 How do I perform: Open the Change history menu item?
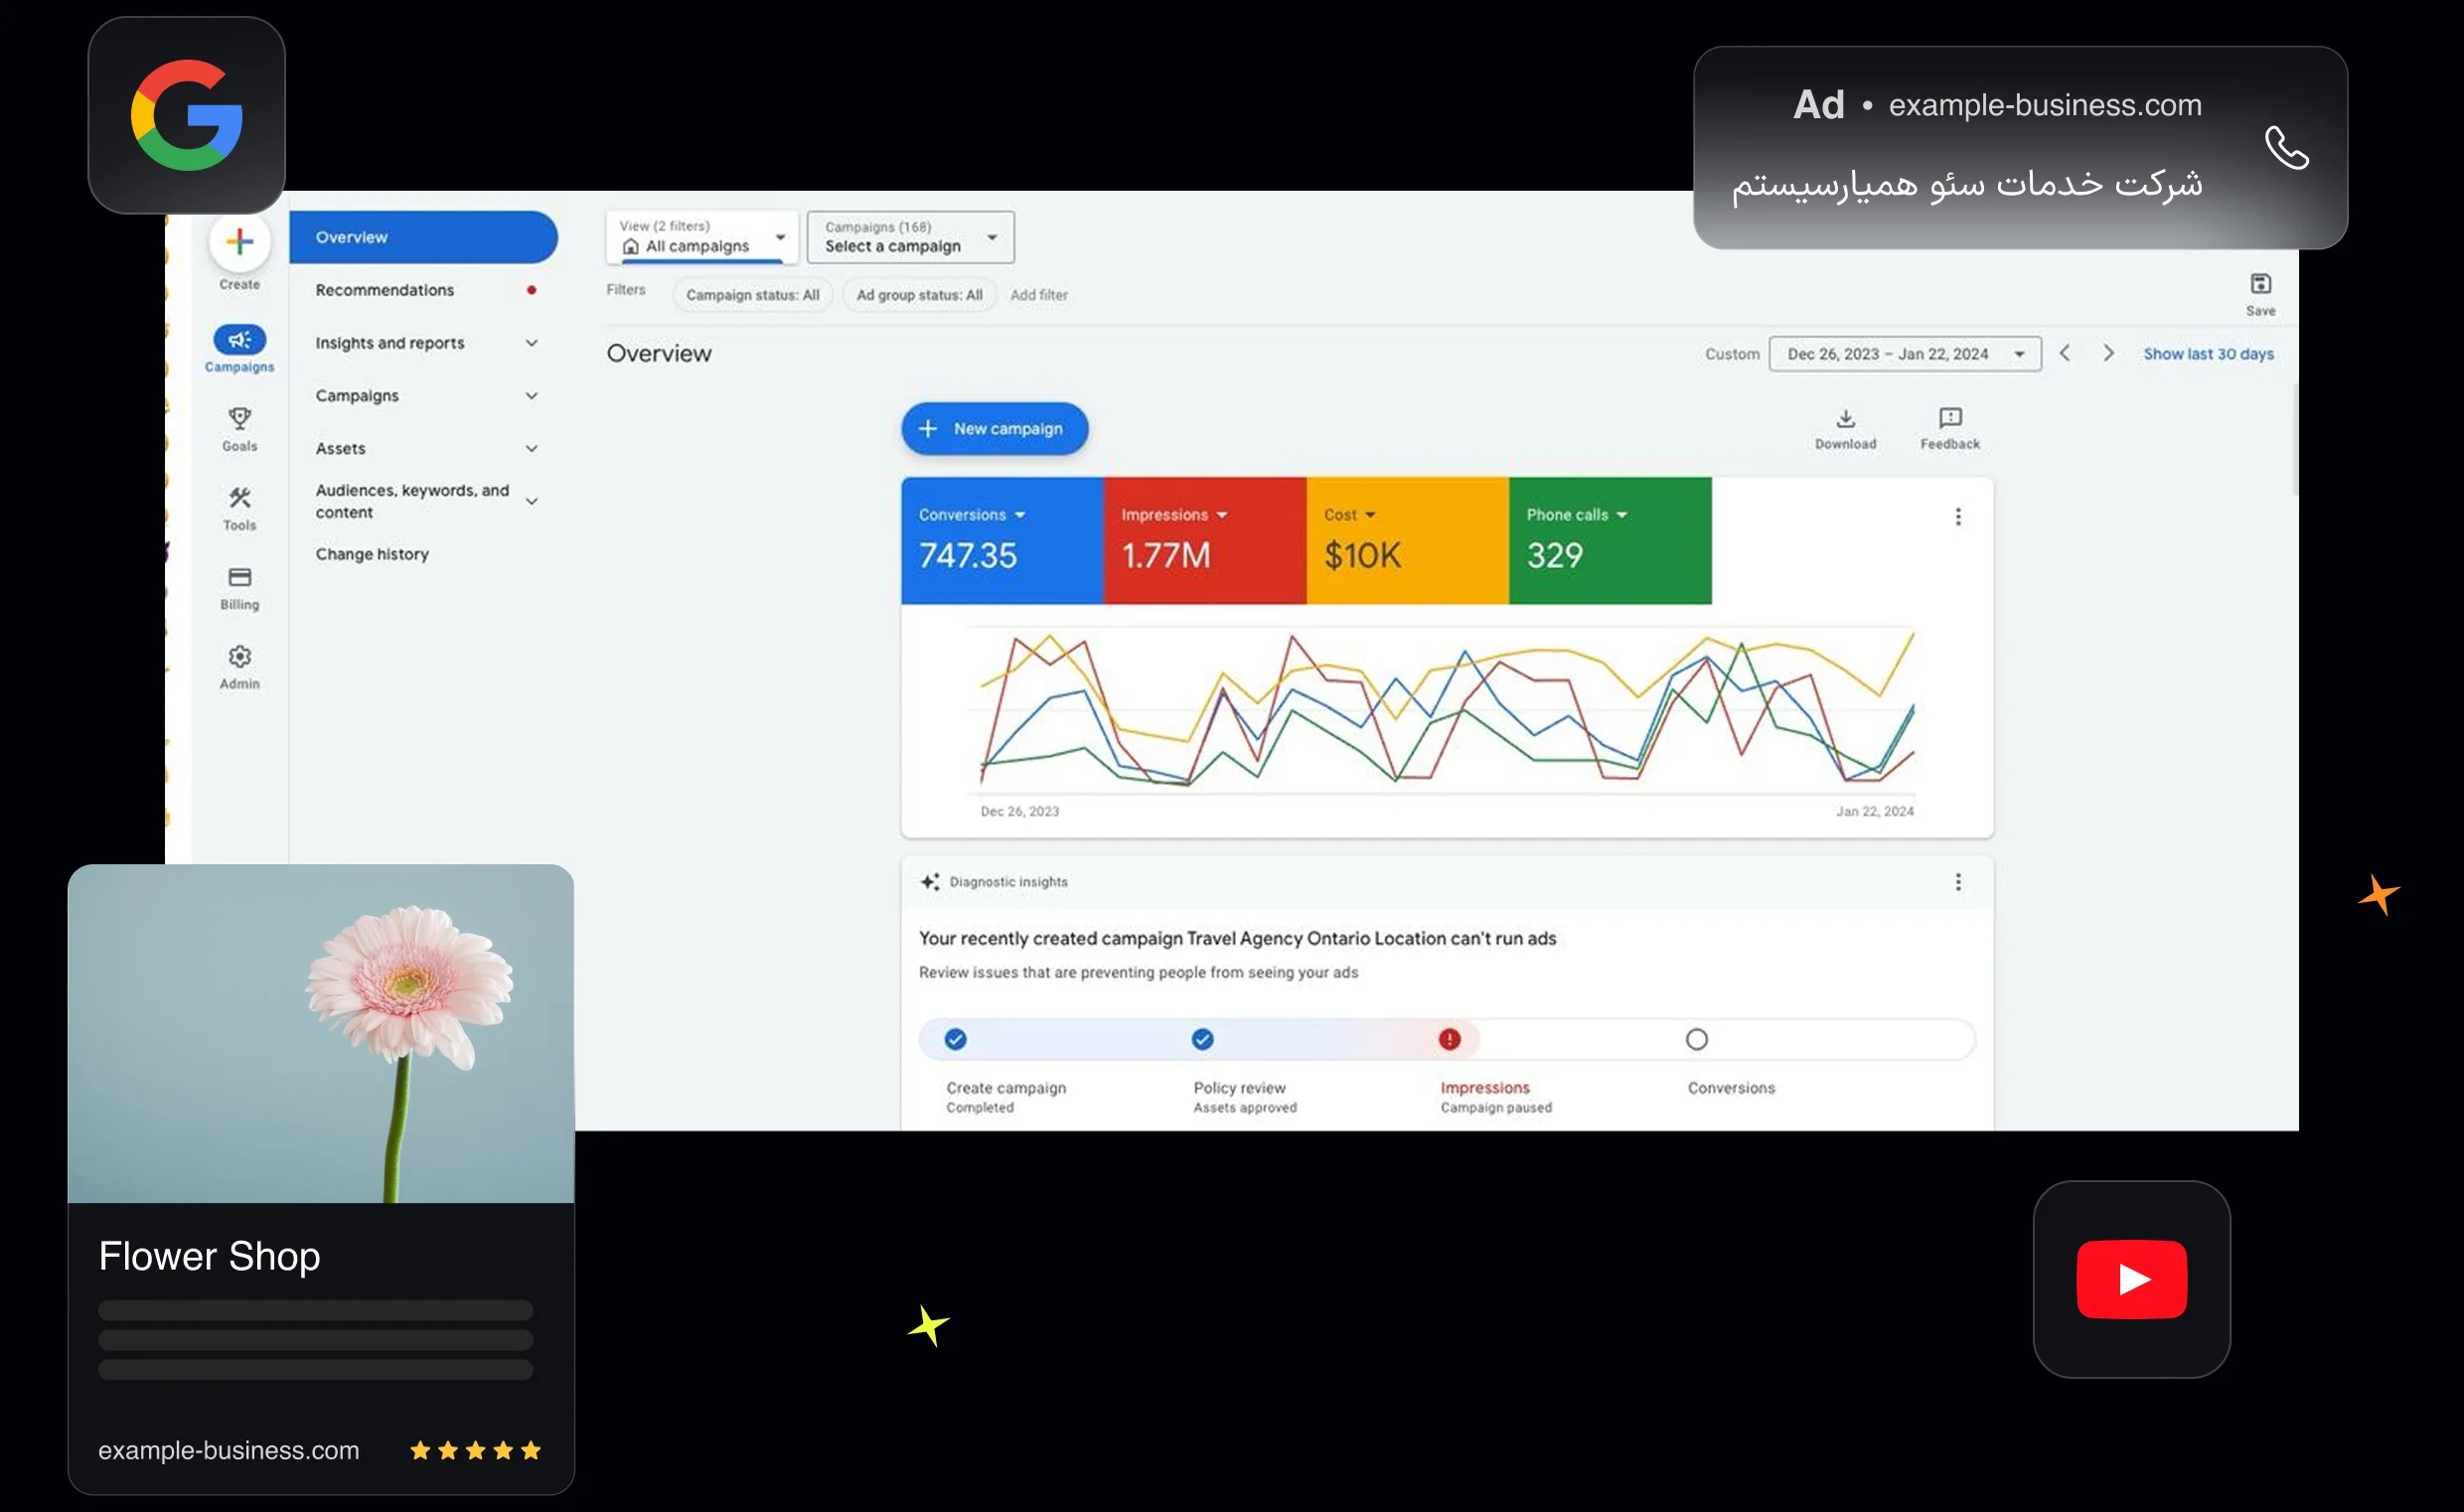372,554
